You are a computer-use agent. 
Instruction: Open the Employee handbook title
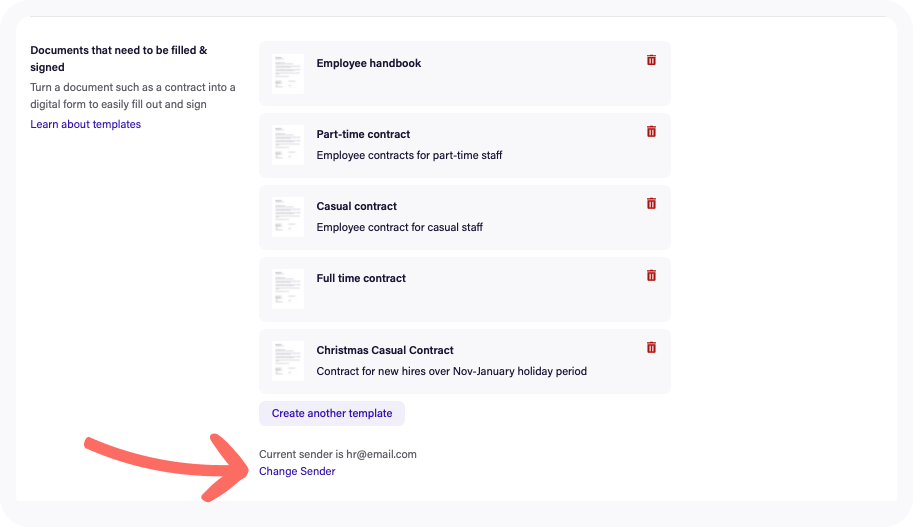pos(369,63)
